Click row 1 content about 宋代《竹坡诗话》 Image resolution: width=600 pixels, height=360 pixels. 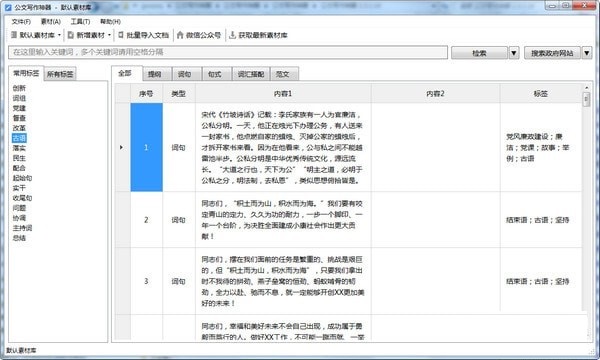(282, 147)
